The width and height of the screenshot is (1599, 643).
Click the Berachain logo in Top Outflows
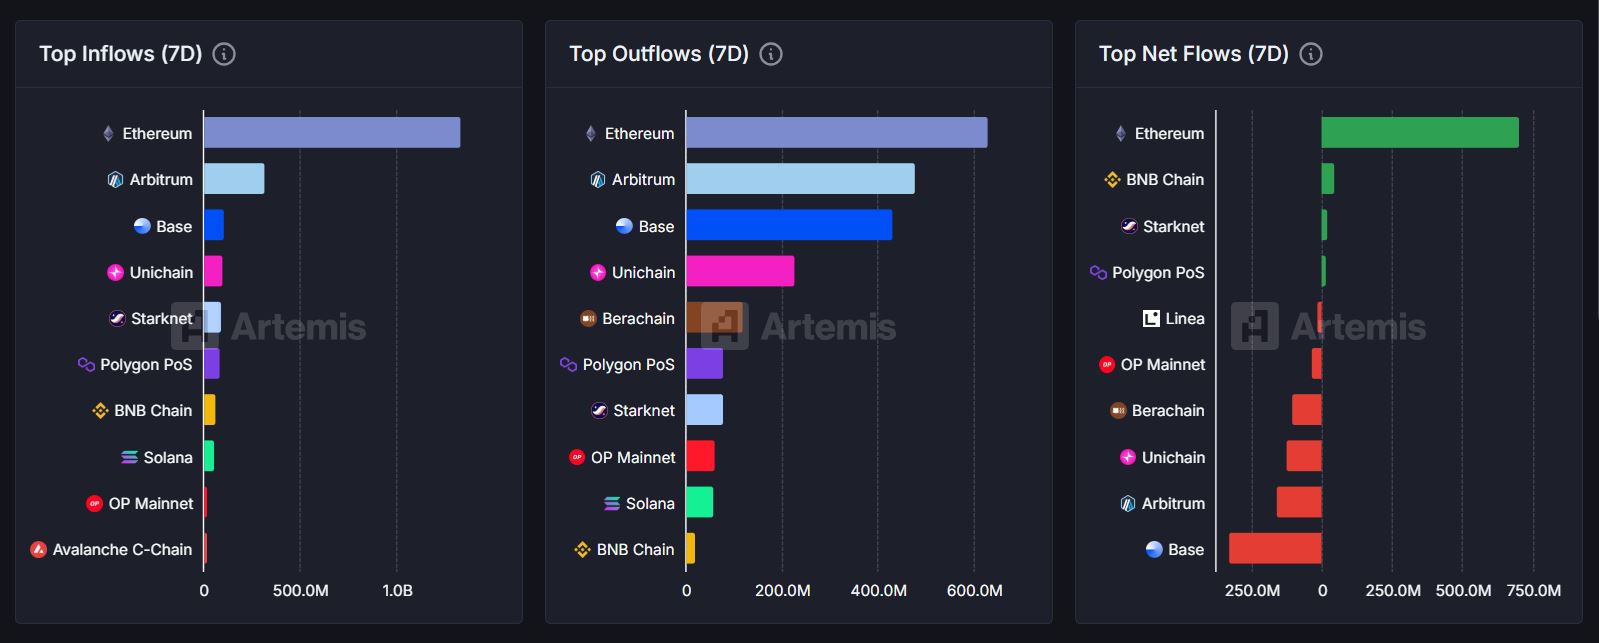pyautogui.click(x=588, y=318)
